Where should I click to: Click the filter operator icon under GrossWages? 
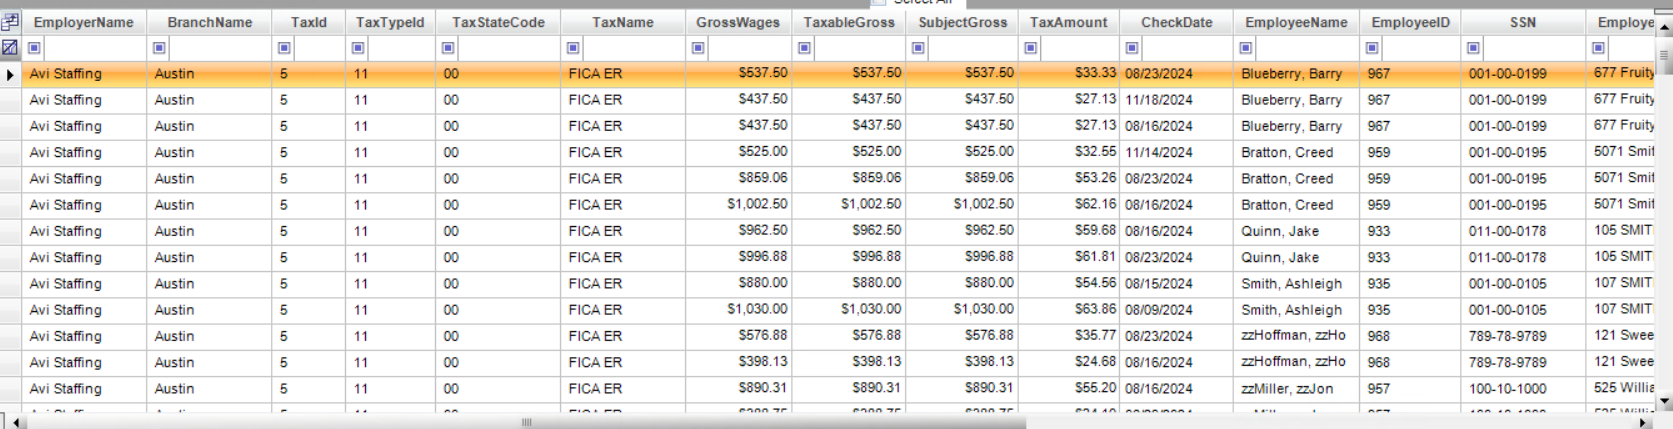pos(698,48)
